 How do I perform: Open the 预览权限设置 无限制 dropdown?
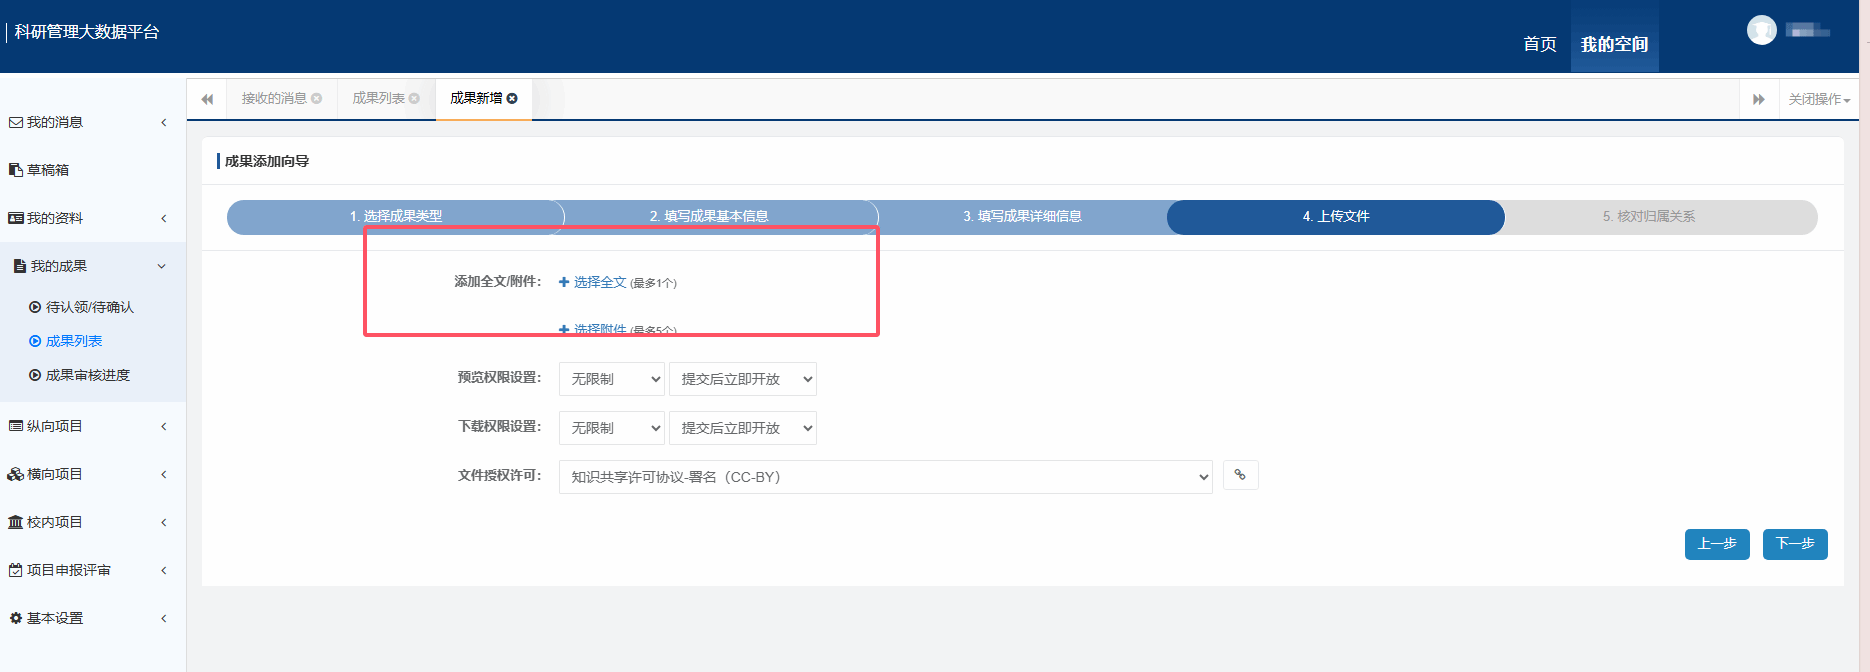tap(611, 379)
